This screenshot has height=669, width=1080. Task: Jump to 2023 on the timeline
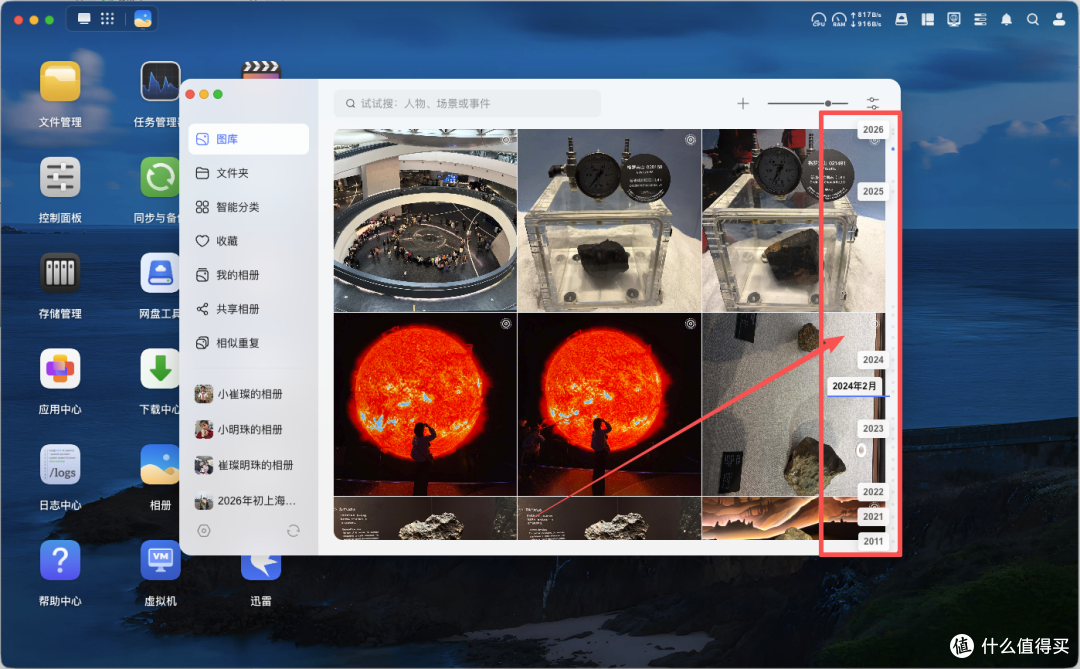[x=873, y=429]
